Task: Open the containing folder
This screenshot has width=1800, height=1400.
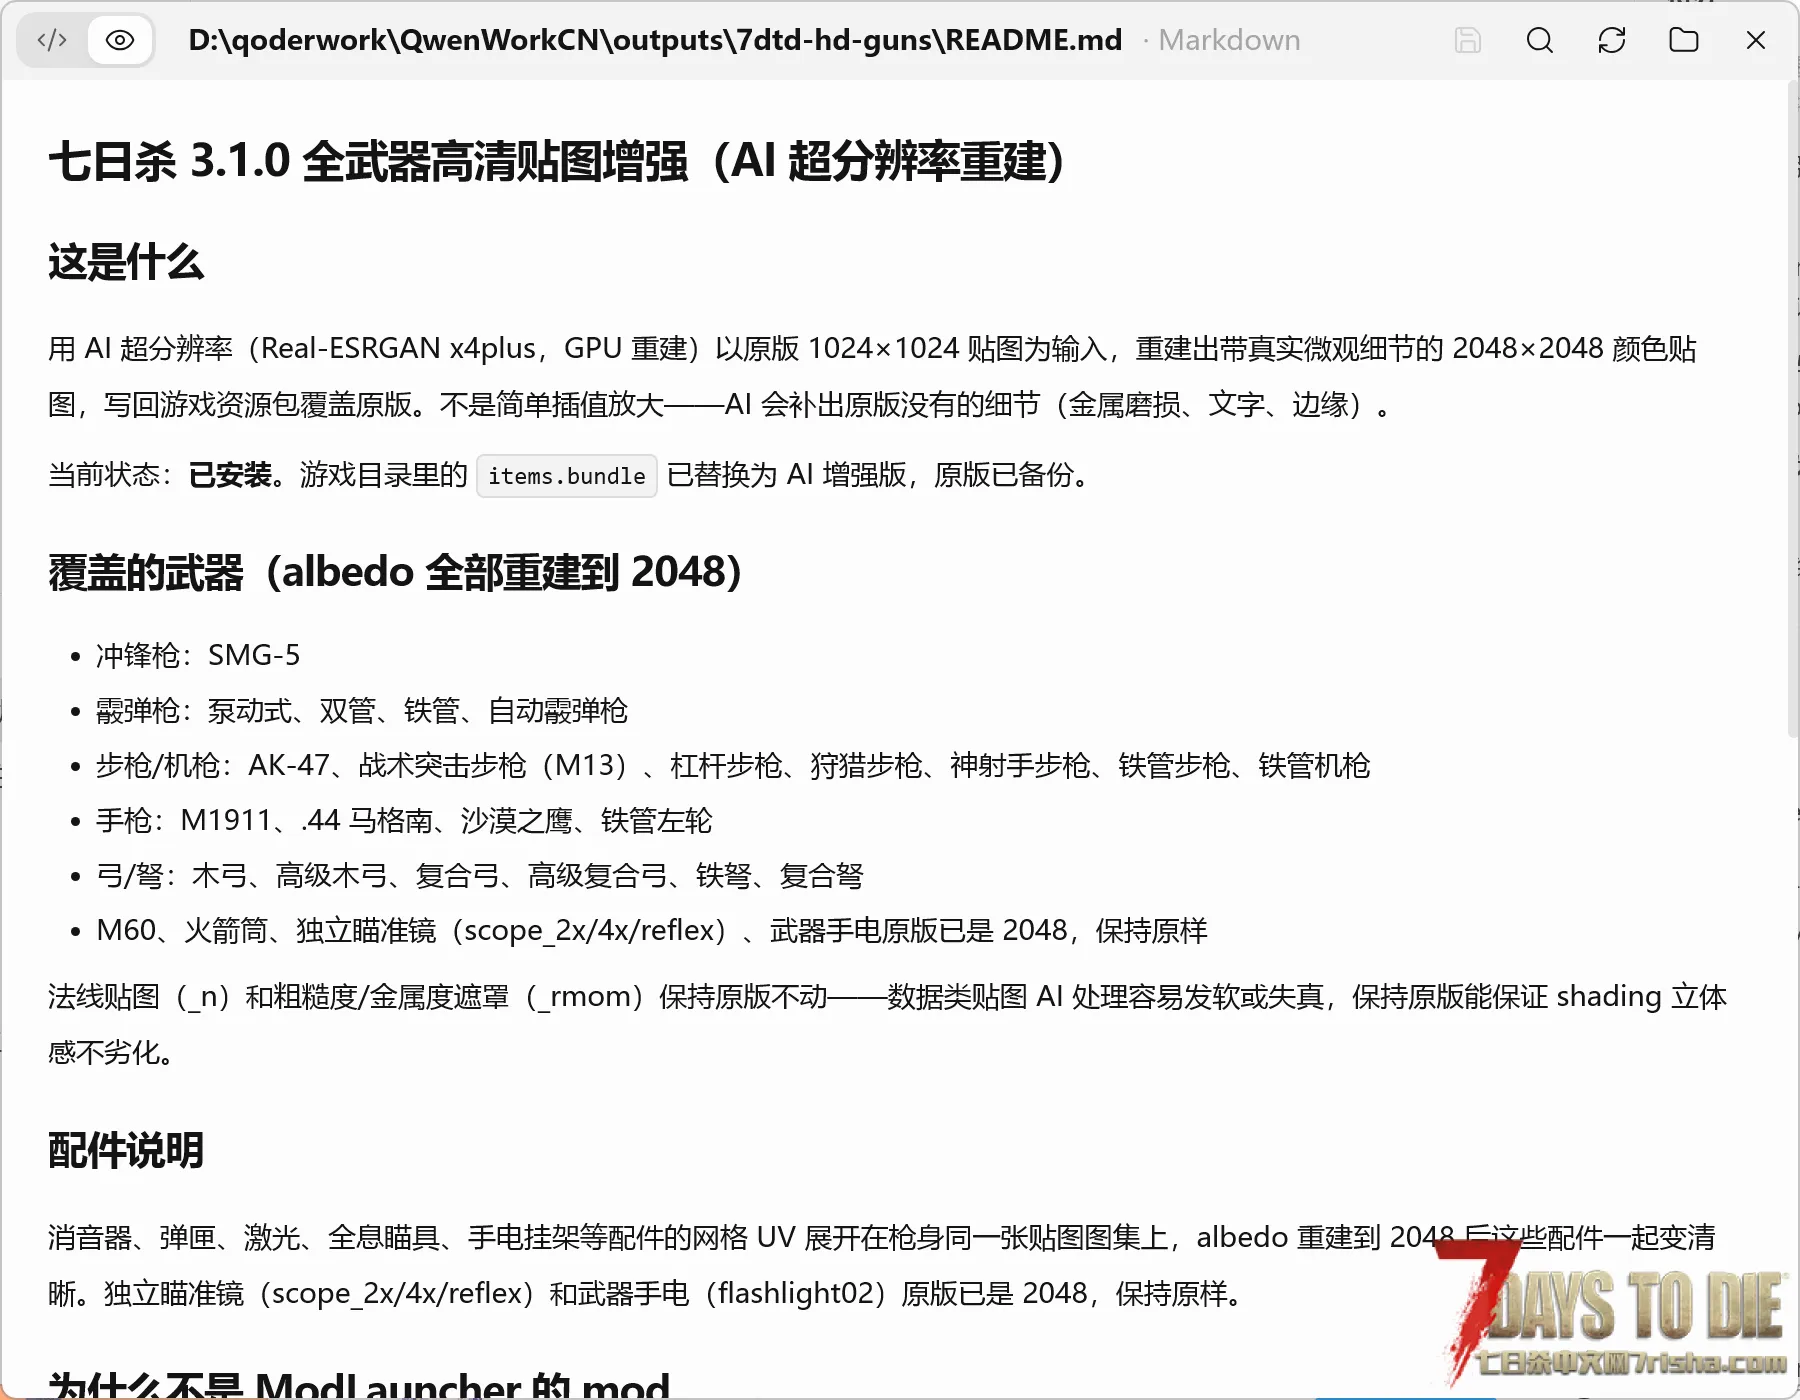Action: tap(1684, 40)
